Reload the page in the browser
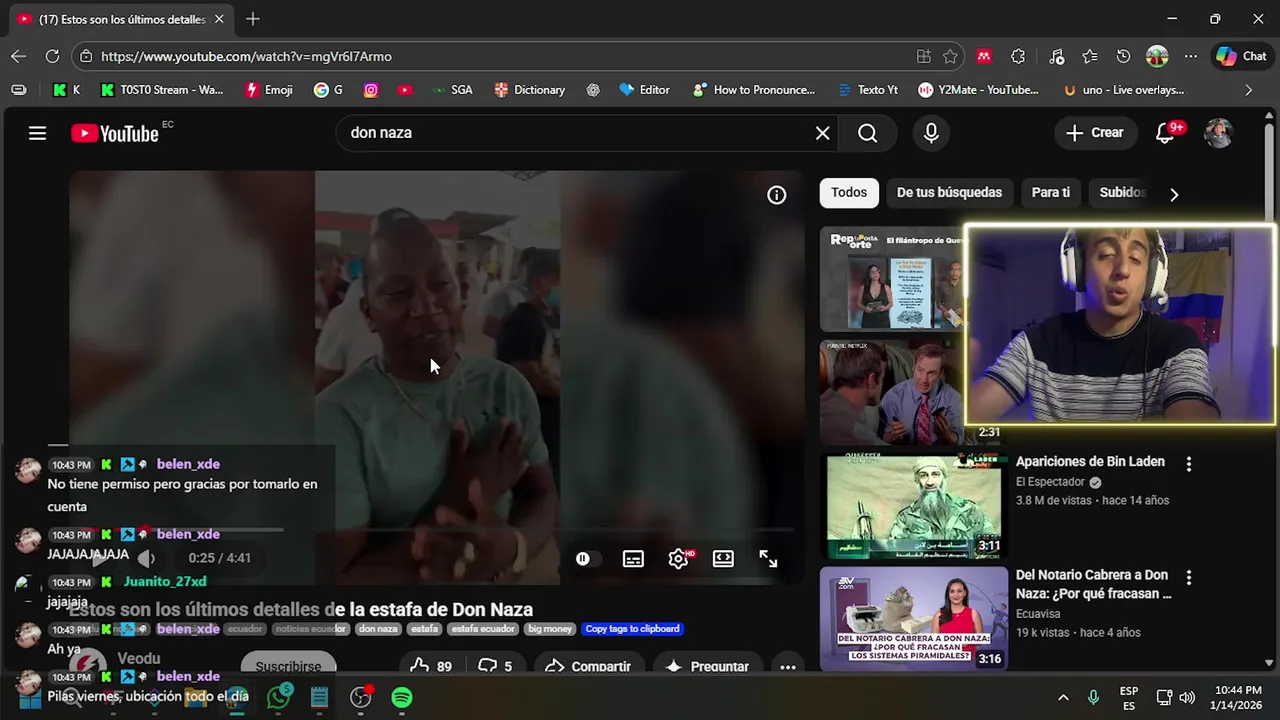Viewport: 1280px width, 720px height. click(53, 56)
